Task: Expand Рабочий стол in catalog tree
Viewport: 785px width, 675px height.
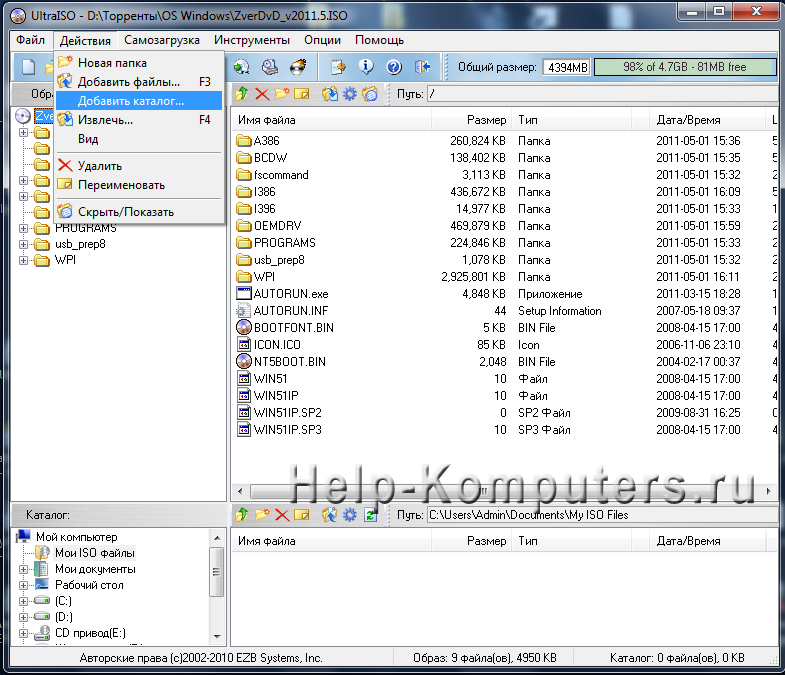Action: 23,585
